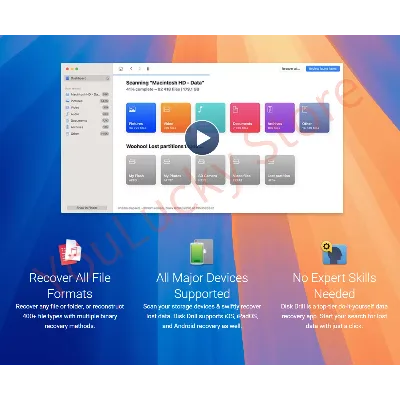The image size is (400, 400).
Task: Click the button at the sidebar bottom
Action: (87, 208)
